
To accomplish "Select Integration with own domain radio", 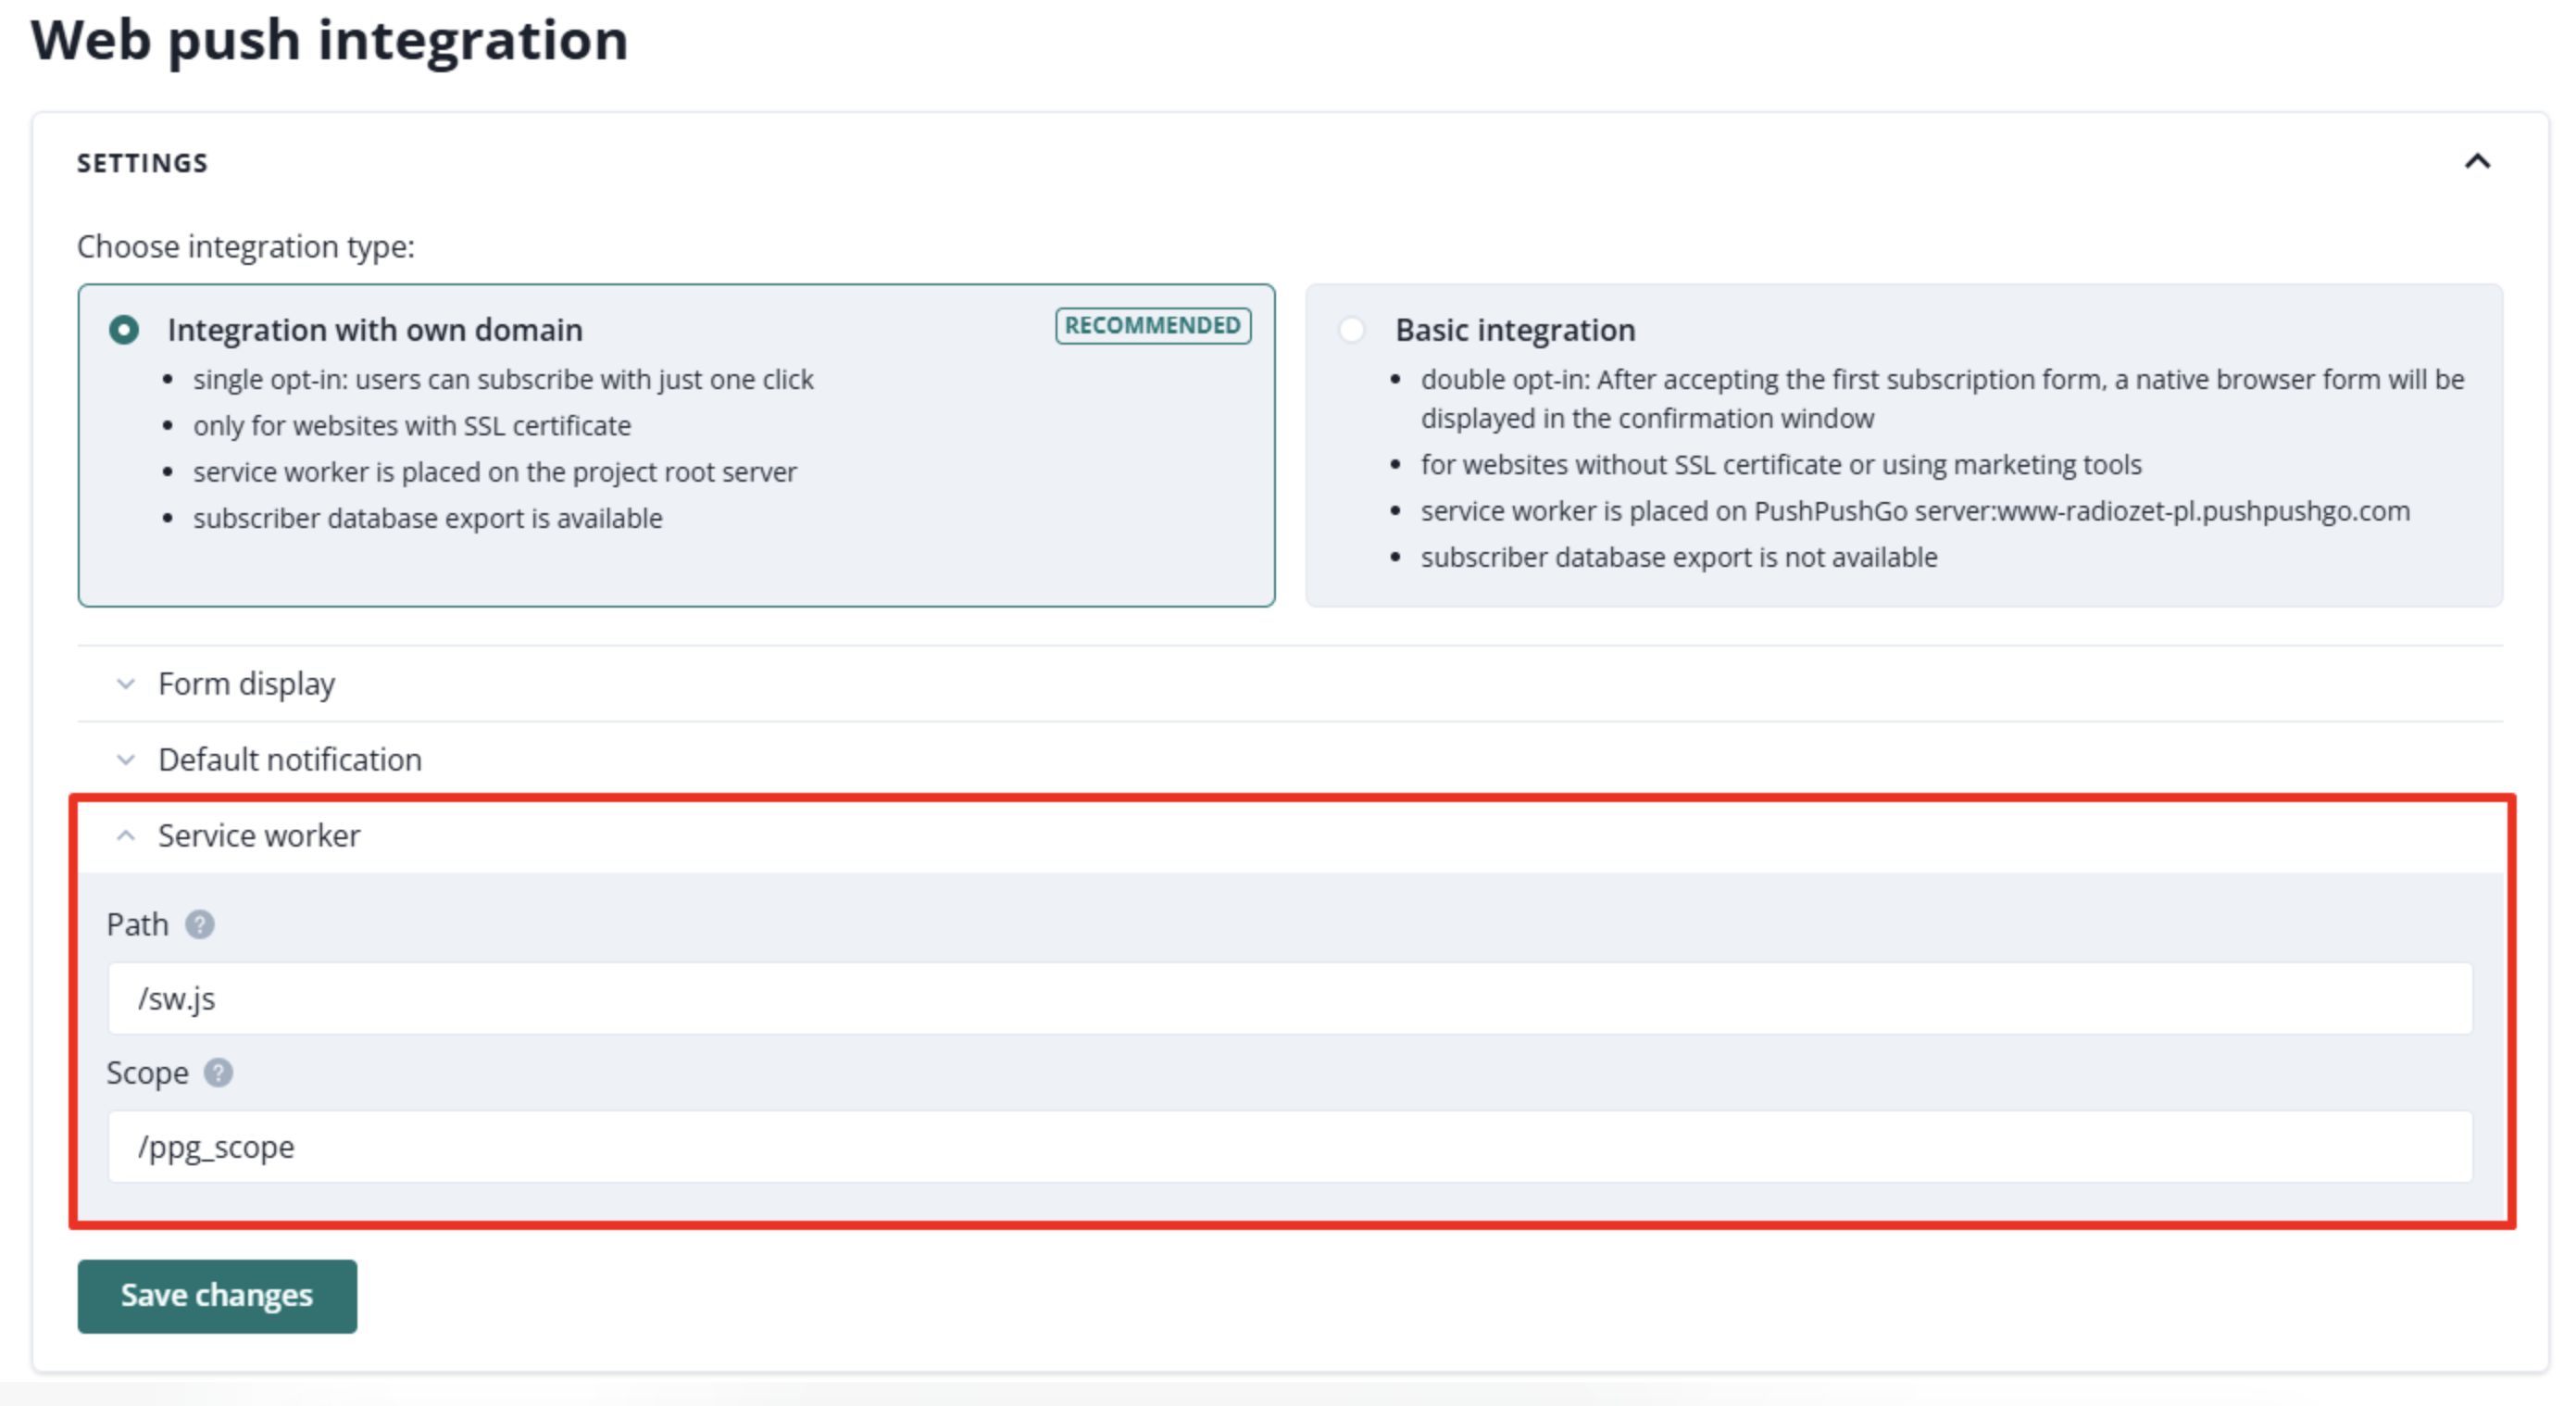I will 124,329.
